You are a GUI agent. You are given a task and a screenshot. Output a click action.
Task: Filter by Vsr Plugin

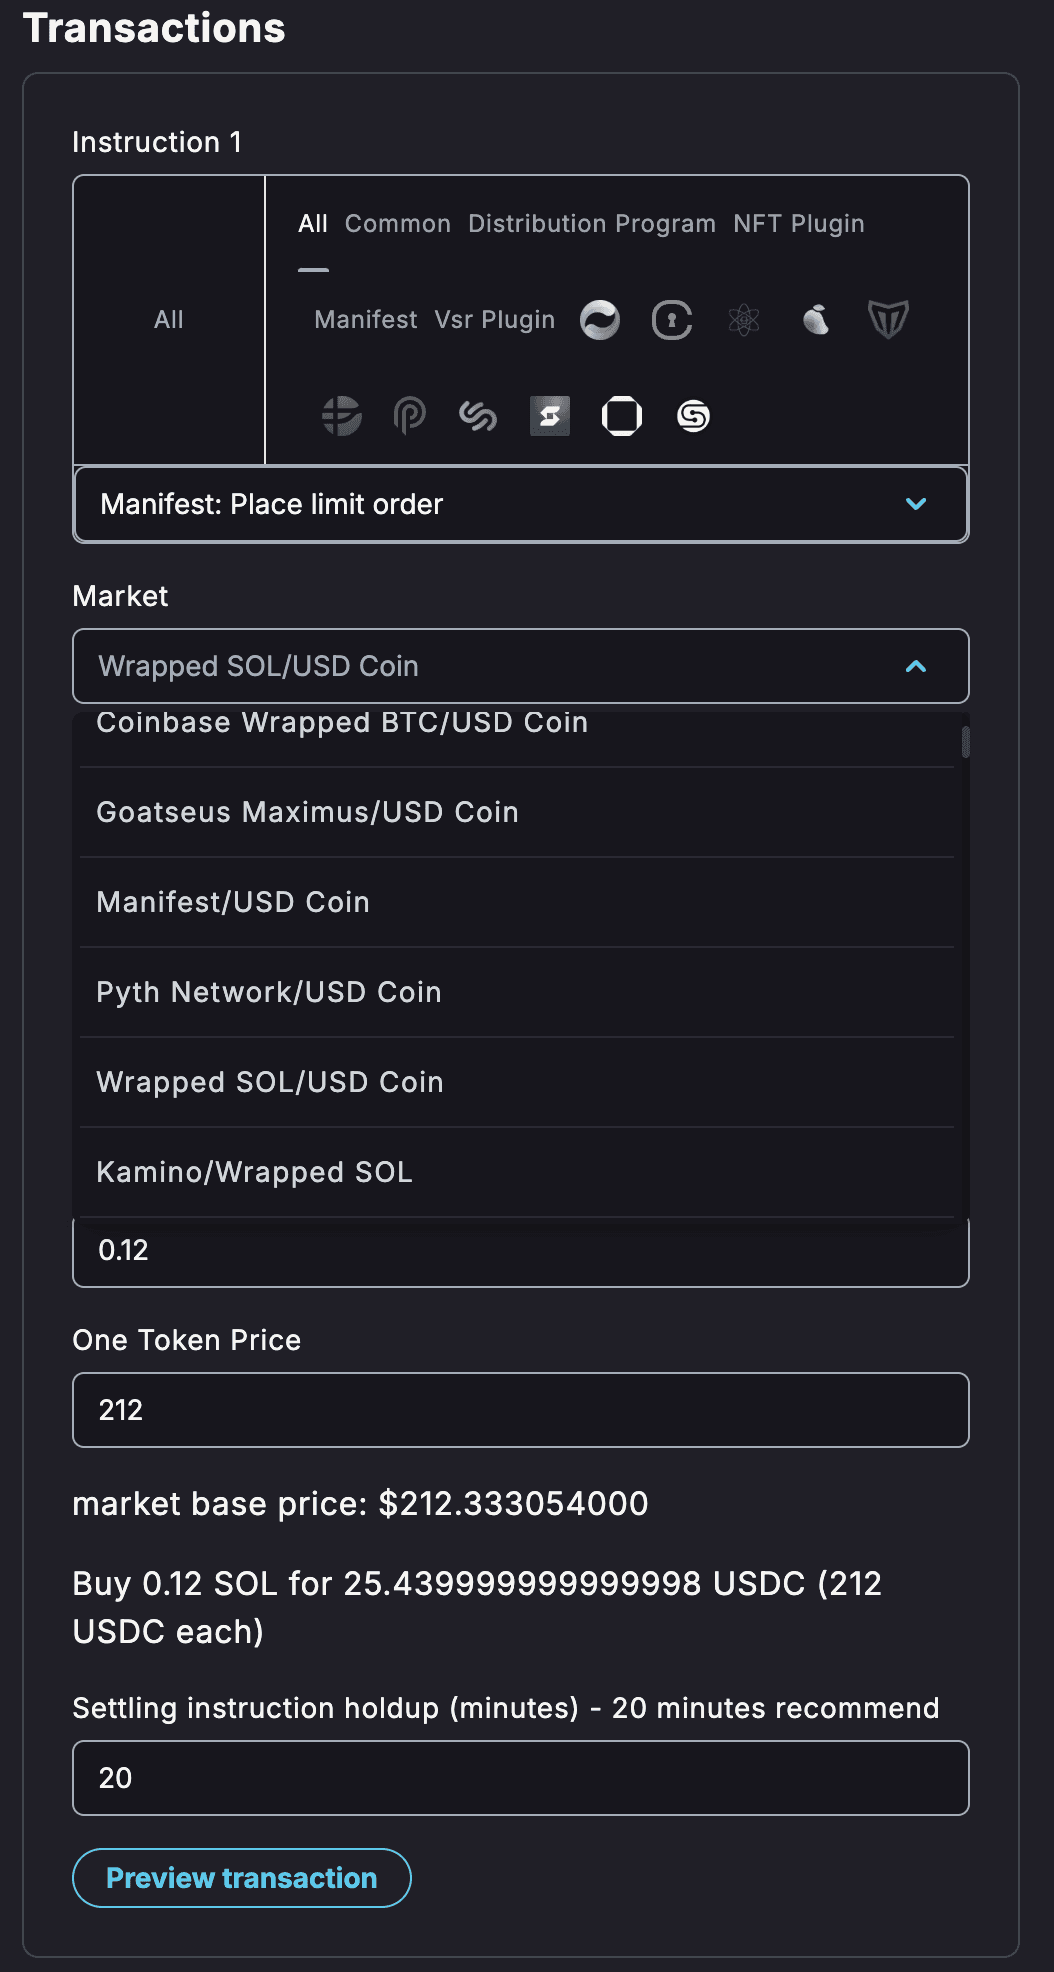pos(494,320)
